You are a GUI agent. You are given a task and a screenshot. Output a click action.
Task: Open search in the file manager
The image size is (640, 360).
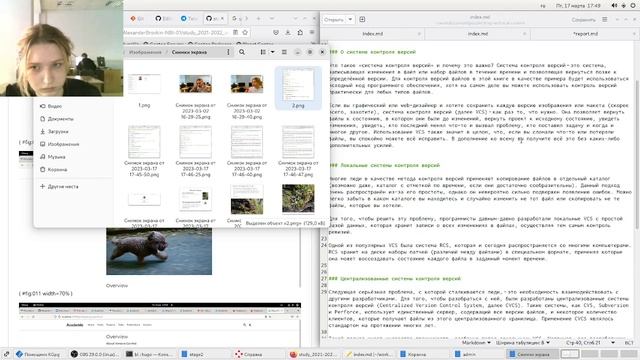pos(242,52)
